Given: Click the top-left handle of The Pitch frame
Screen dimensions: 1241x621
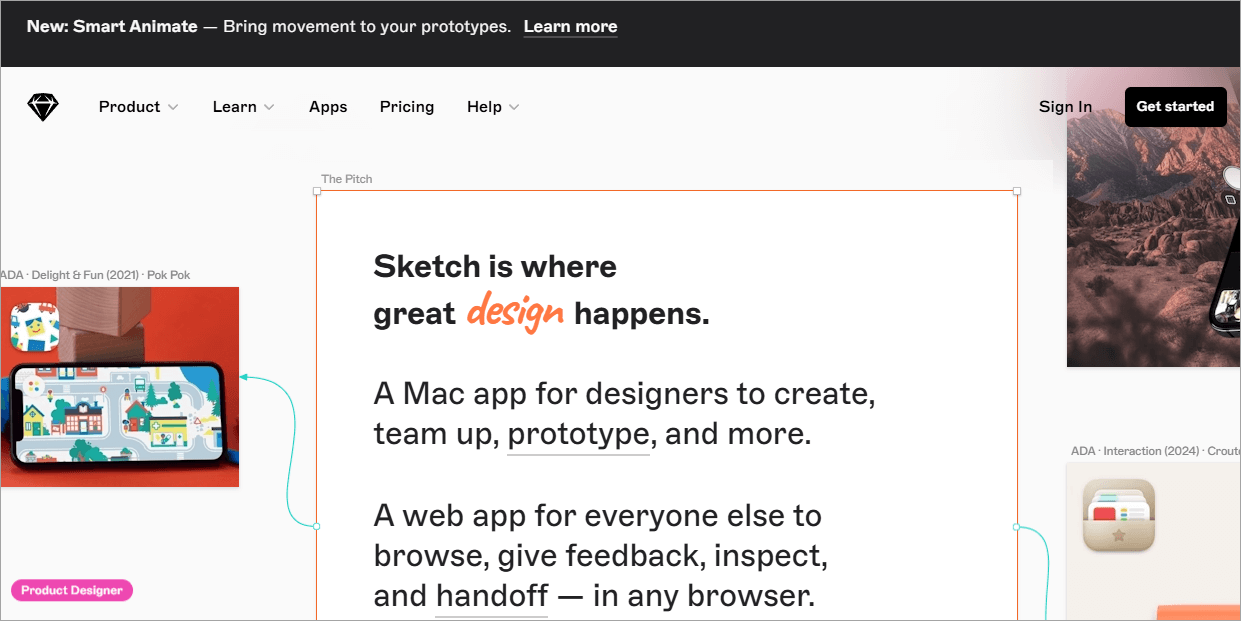Looking at the screenshot, I should click(317, 191).
